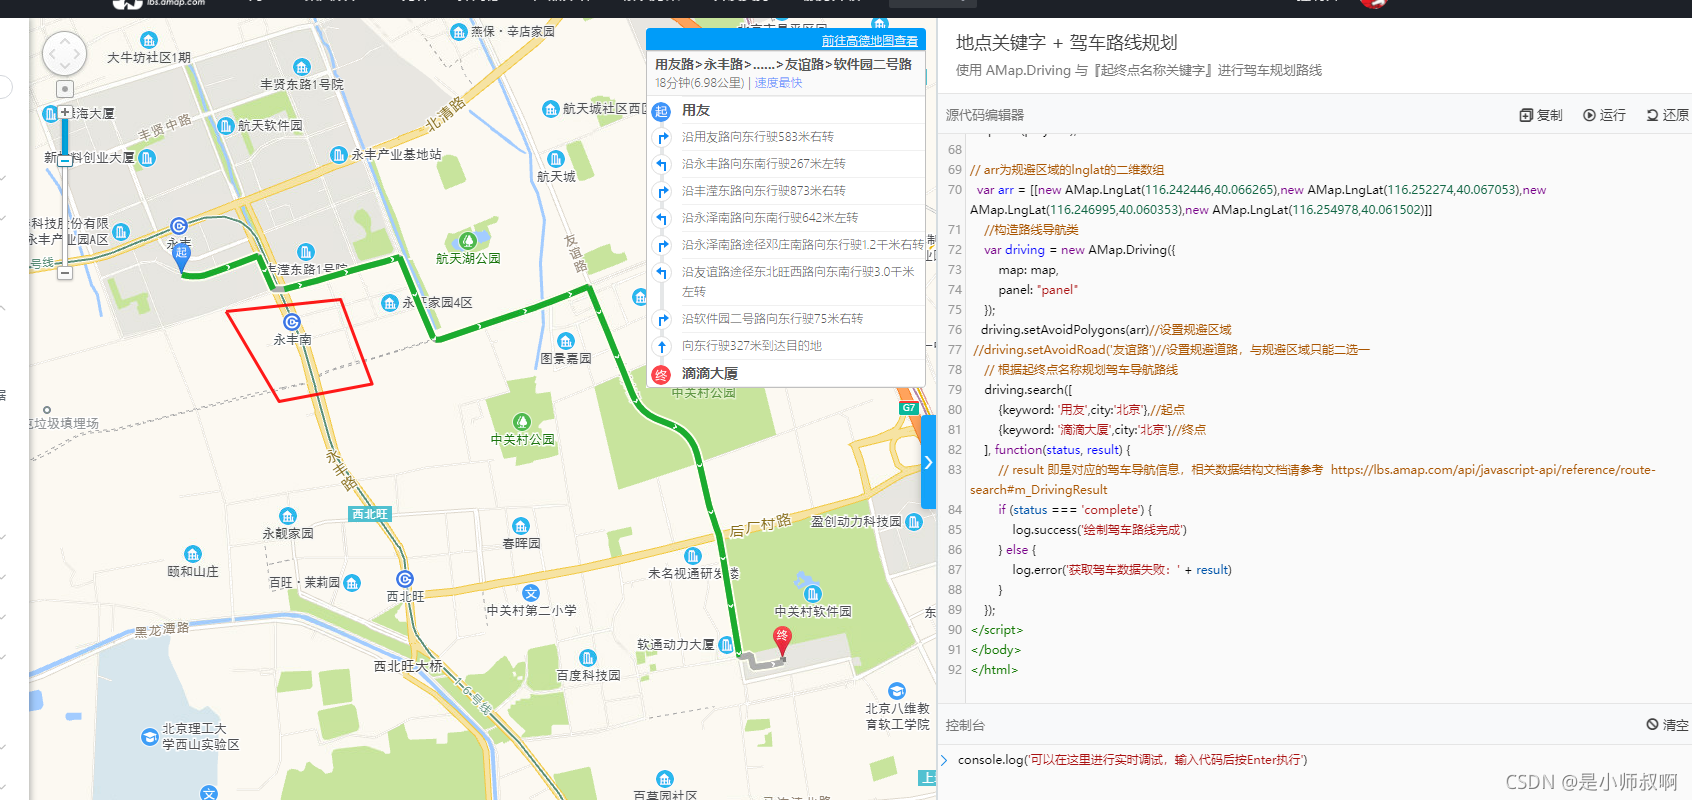Click route summary 用友路>永丰路 header
The width and height of the screenshot is (1692, 800).
pyautogui.click(x=783, y=64)
